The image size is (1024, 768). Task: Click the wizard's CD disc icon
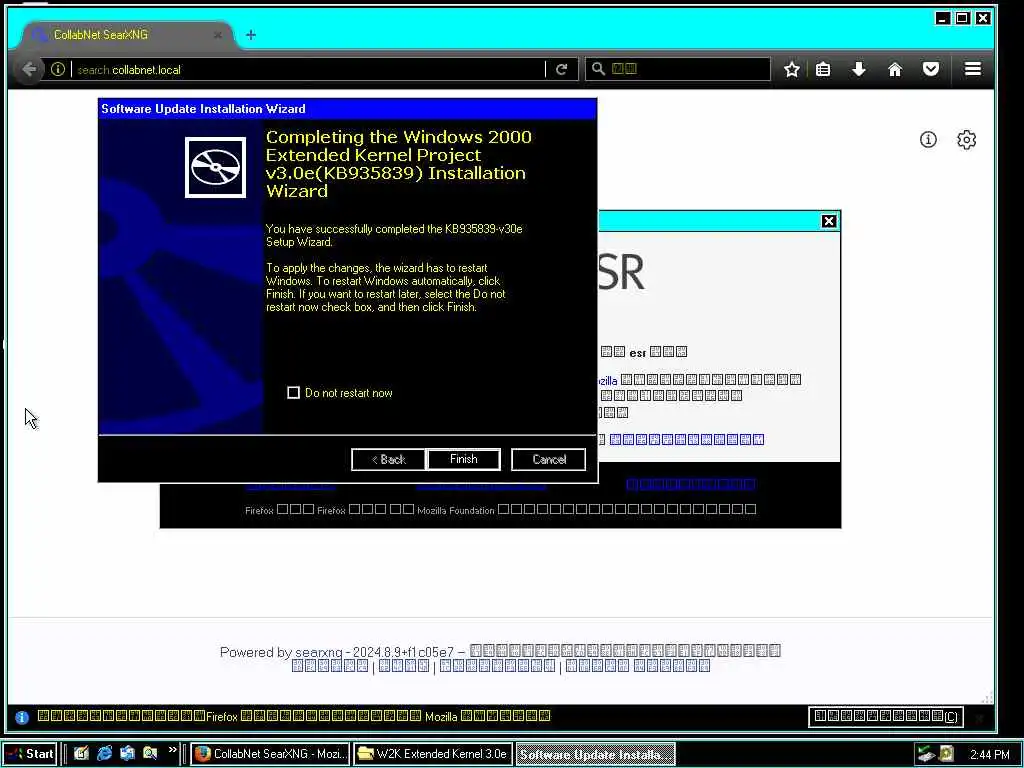tap(216, 167)
